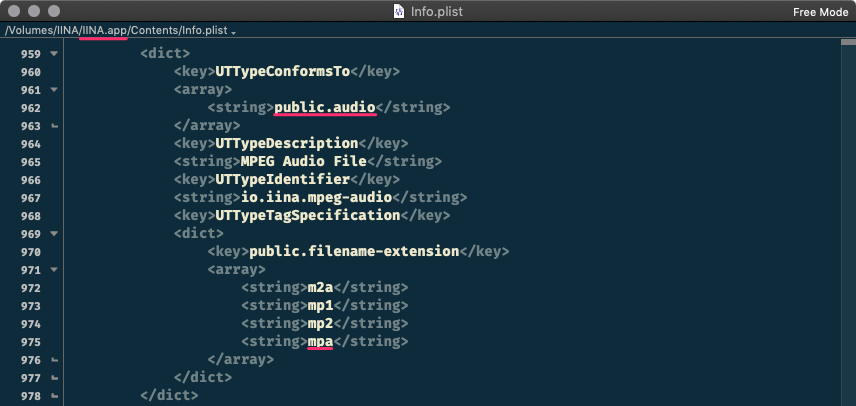Viewport: 856px width, 406px height.
Task: Click the Free Mode label
Action: 818,12
